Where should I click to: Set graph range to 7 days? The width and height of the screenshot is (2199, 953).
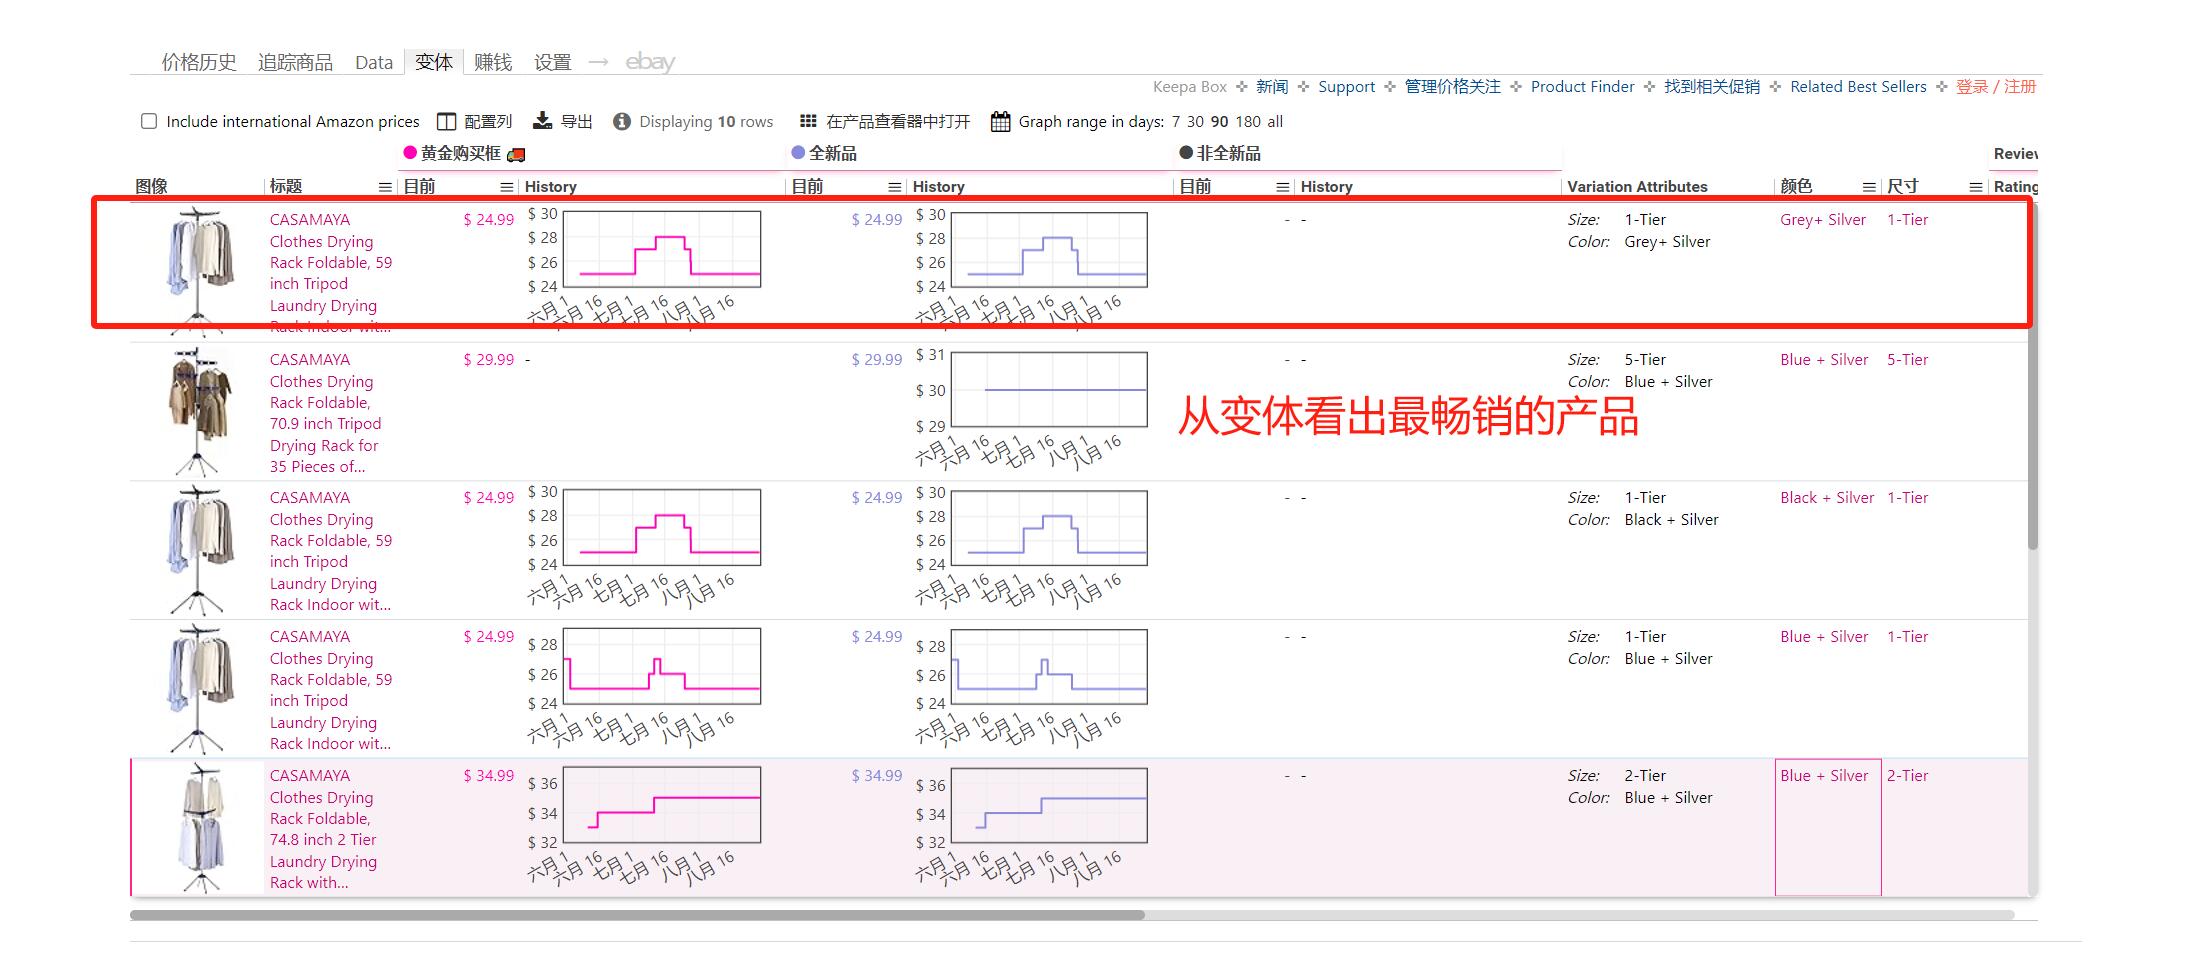1176,122
